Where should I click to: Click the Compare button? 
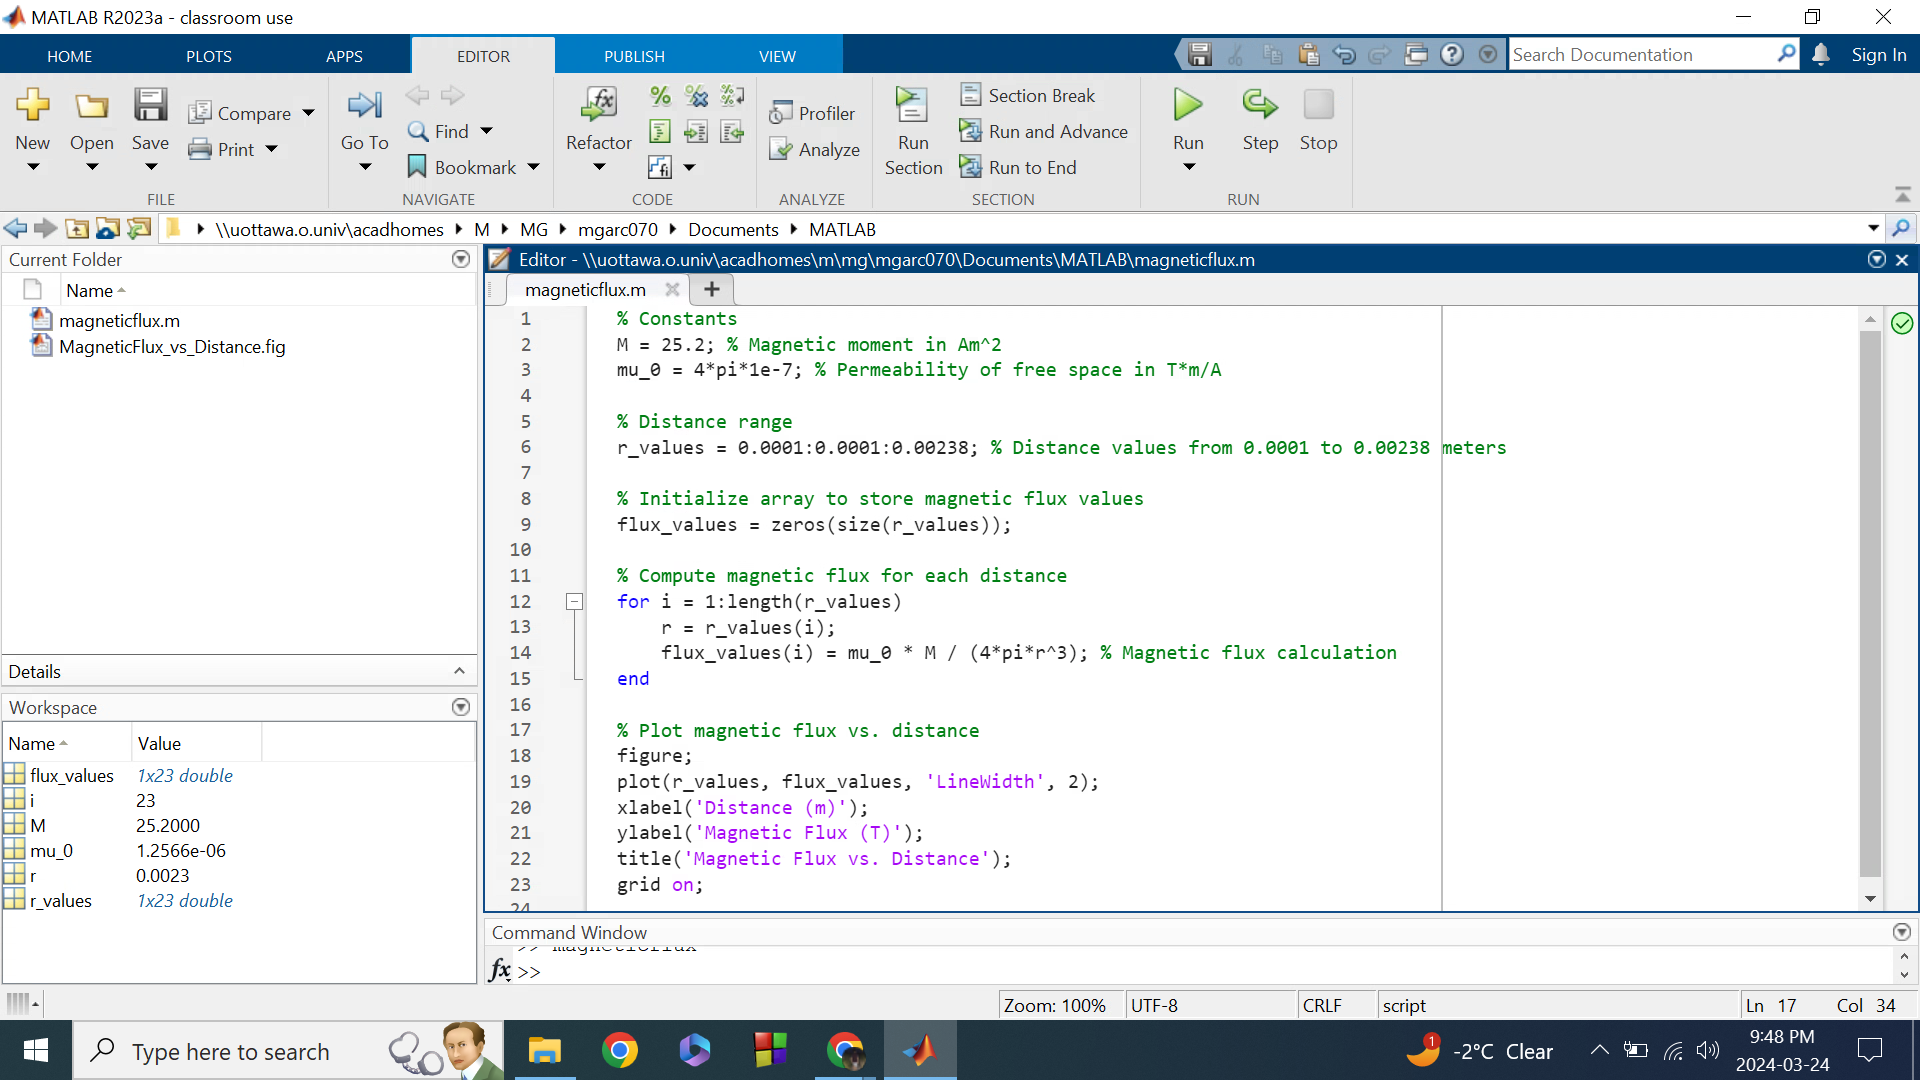240,113
